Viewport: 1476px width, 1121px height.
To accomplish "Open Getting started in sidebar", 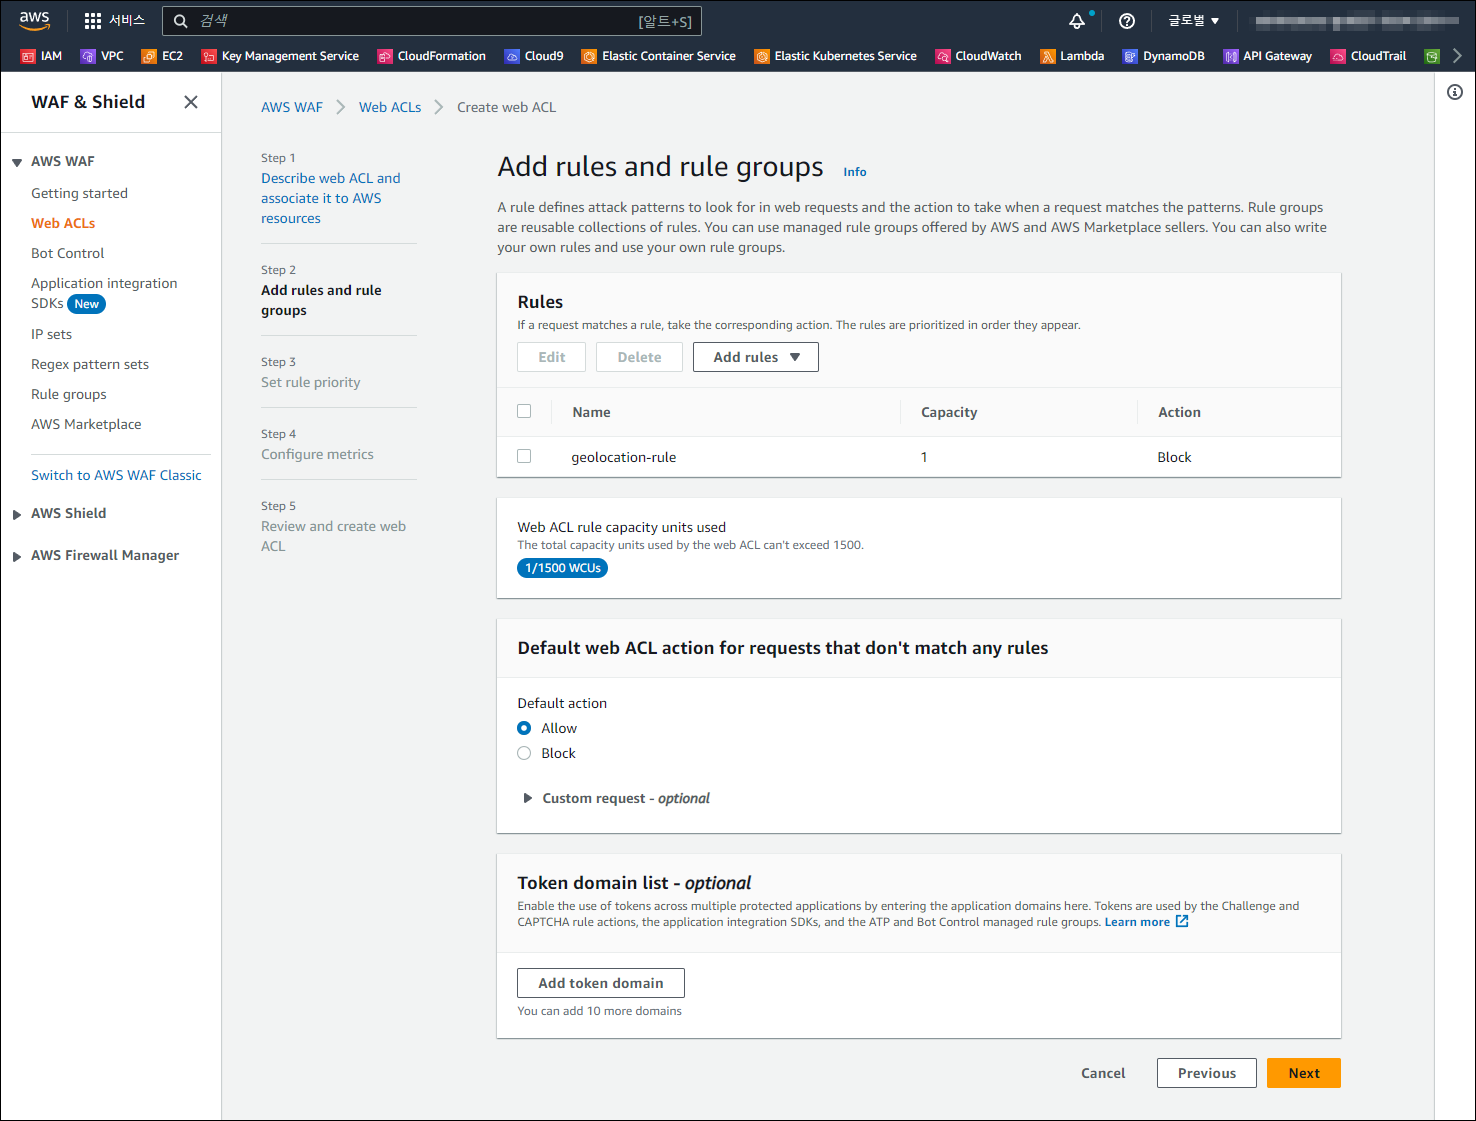I will click(79, 193).
